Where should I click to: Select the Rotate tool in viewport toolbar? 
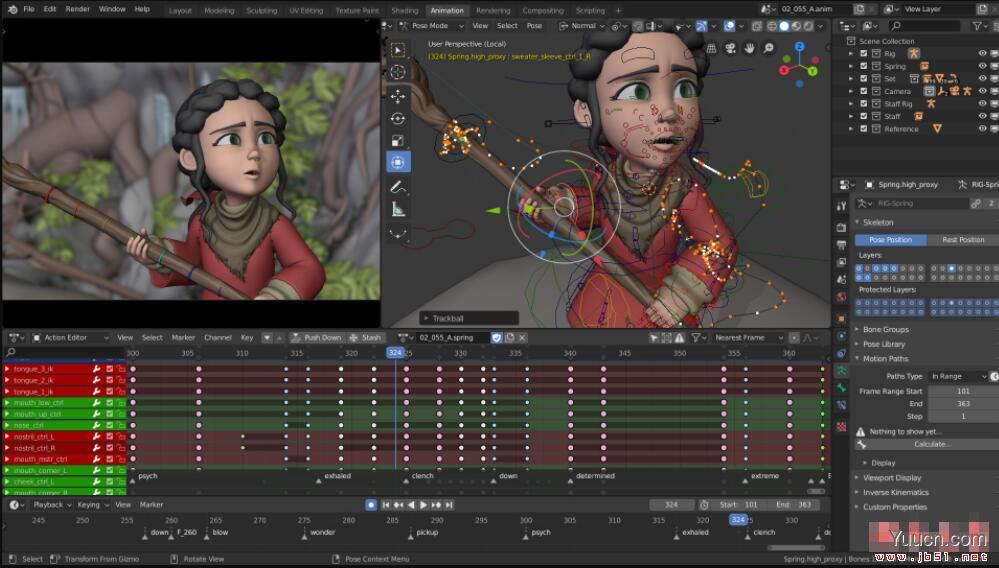coord(398,118)
